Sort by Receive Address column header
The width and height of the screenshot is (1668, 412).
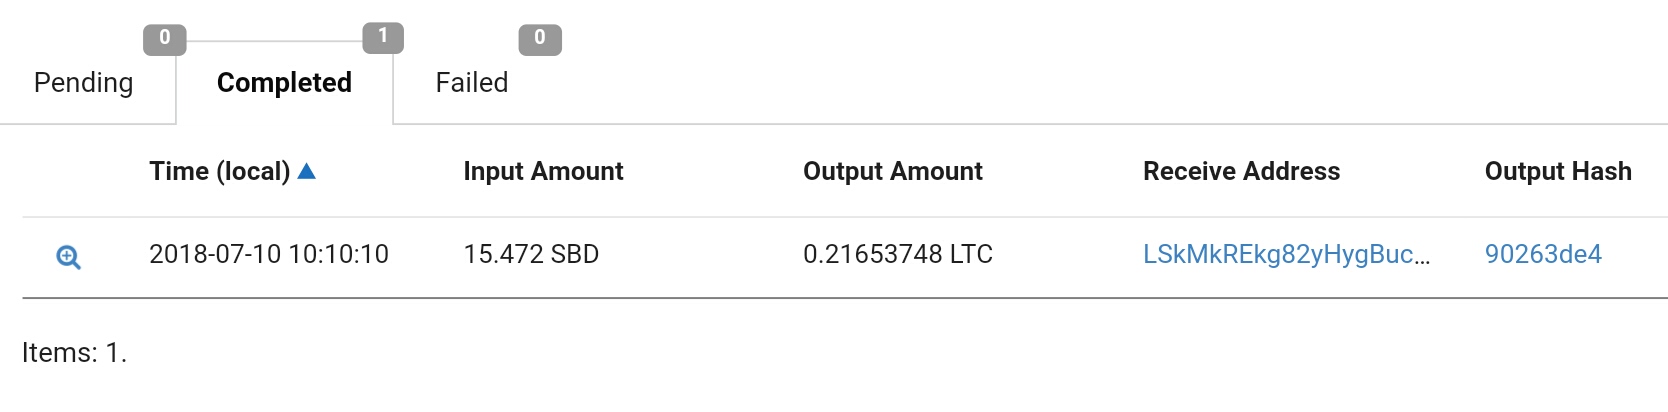click(1241, 171)
